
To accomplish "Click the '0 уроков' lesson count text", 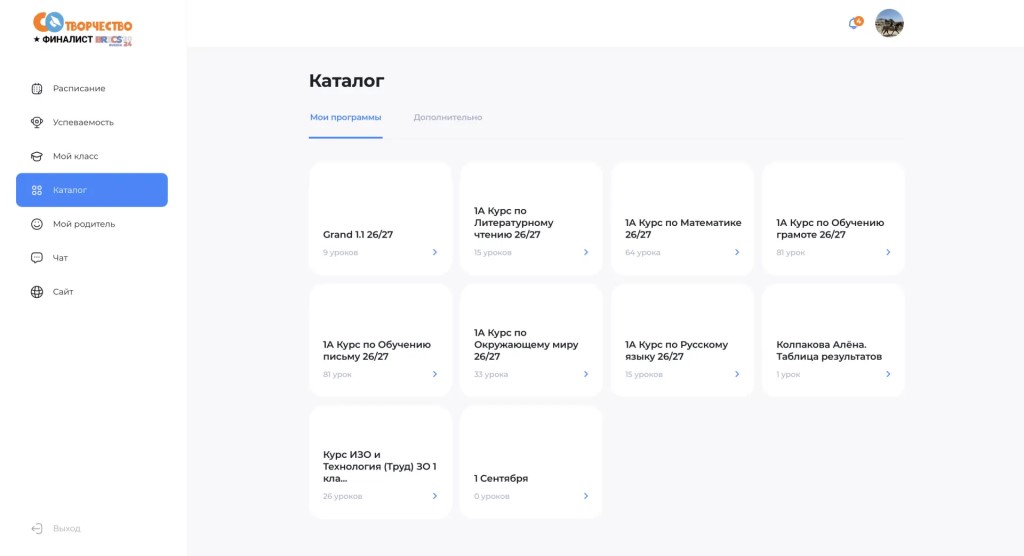I will coord(492,496).
